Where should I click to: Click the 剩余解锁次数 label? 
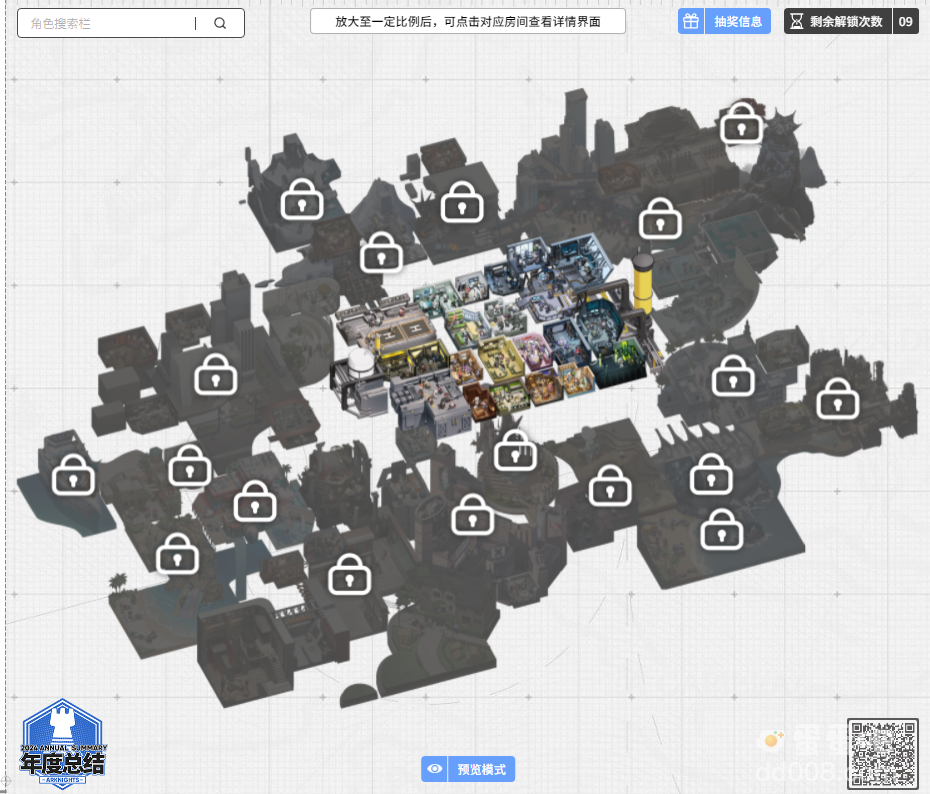pyautogui.click(x=846, y=21)
